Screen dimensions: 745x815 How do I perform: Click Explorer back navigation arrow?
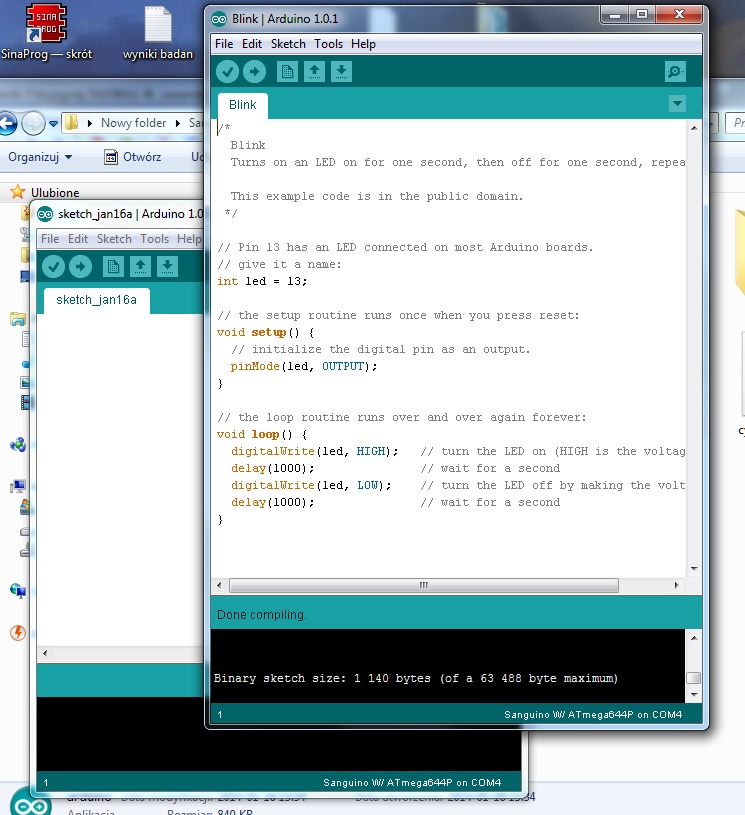pos(8,124)
